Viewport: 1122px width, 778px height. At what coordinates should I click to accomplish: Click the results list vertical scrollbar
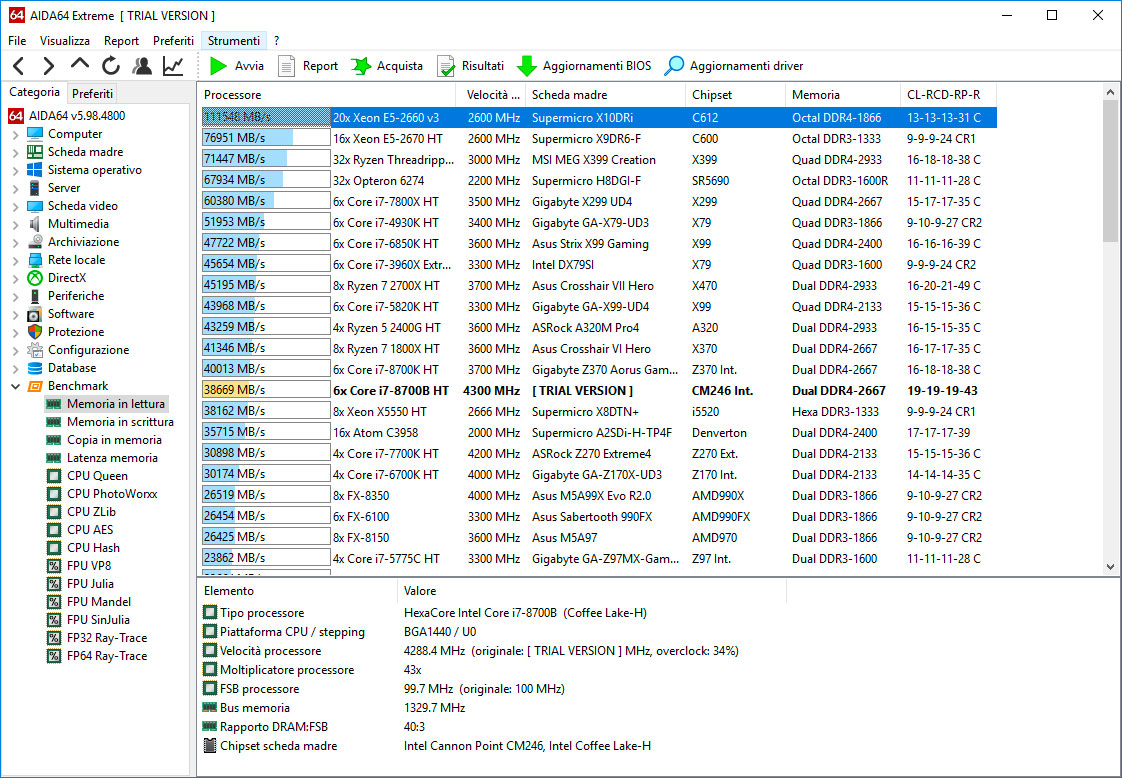pos(1110,330)
